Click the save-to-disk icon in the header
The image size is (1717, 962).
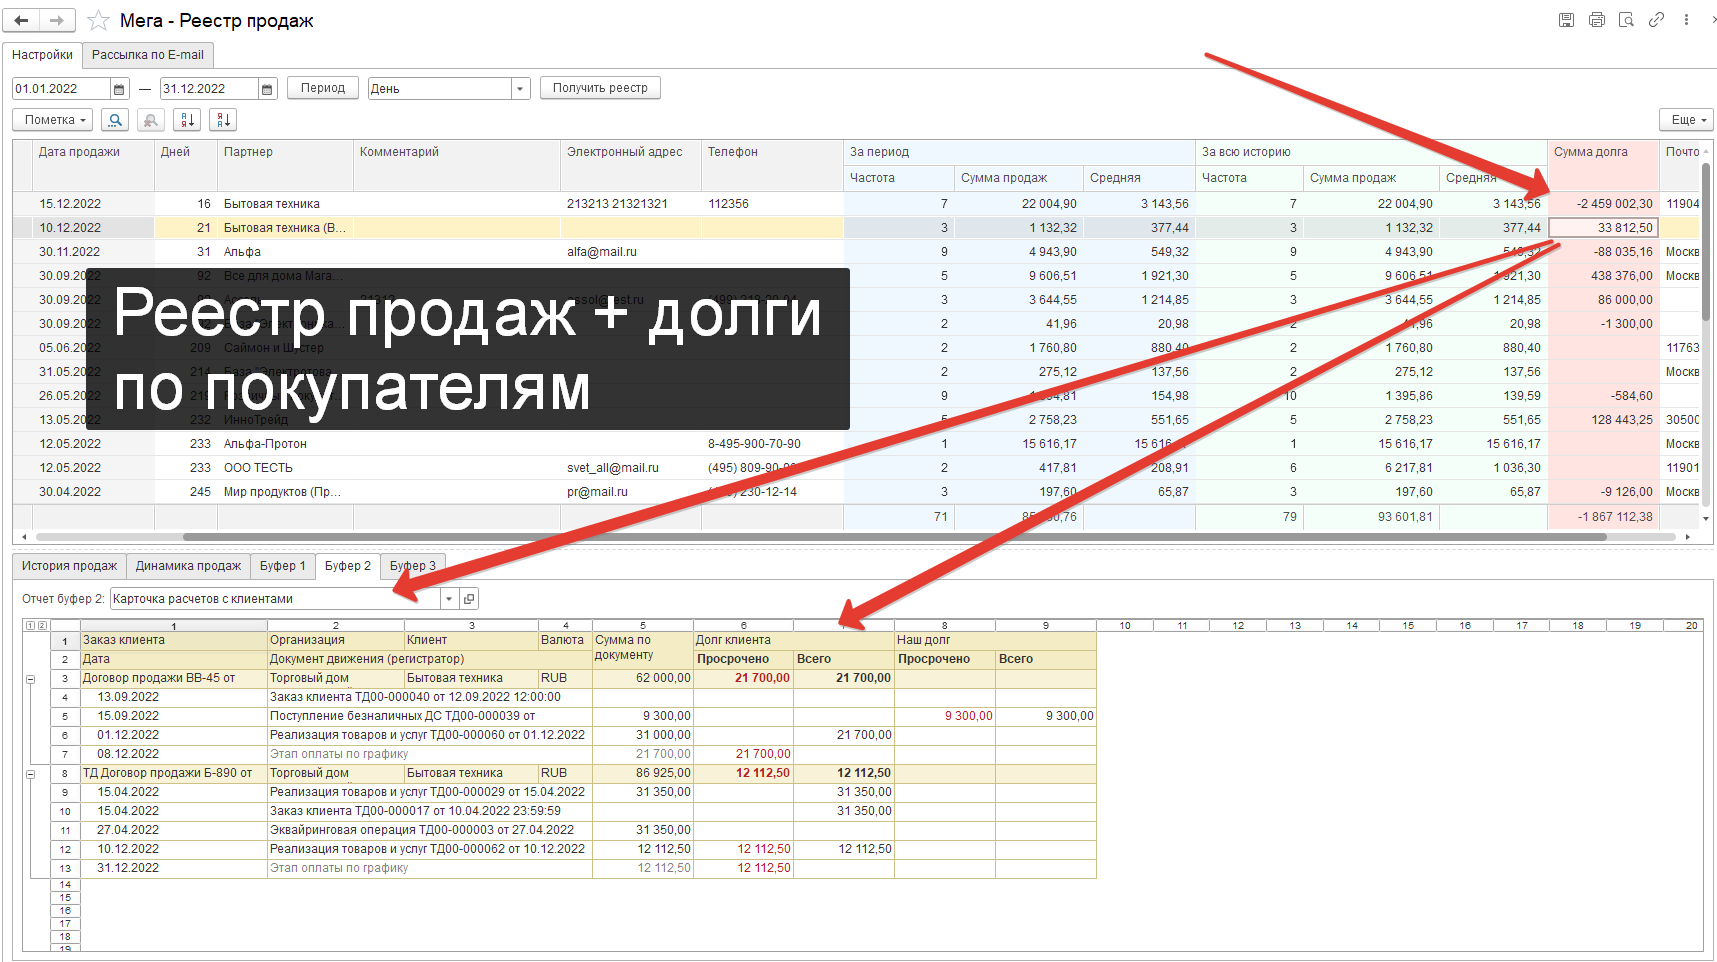(x=1566, y=20)
